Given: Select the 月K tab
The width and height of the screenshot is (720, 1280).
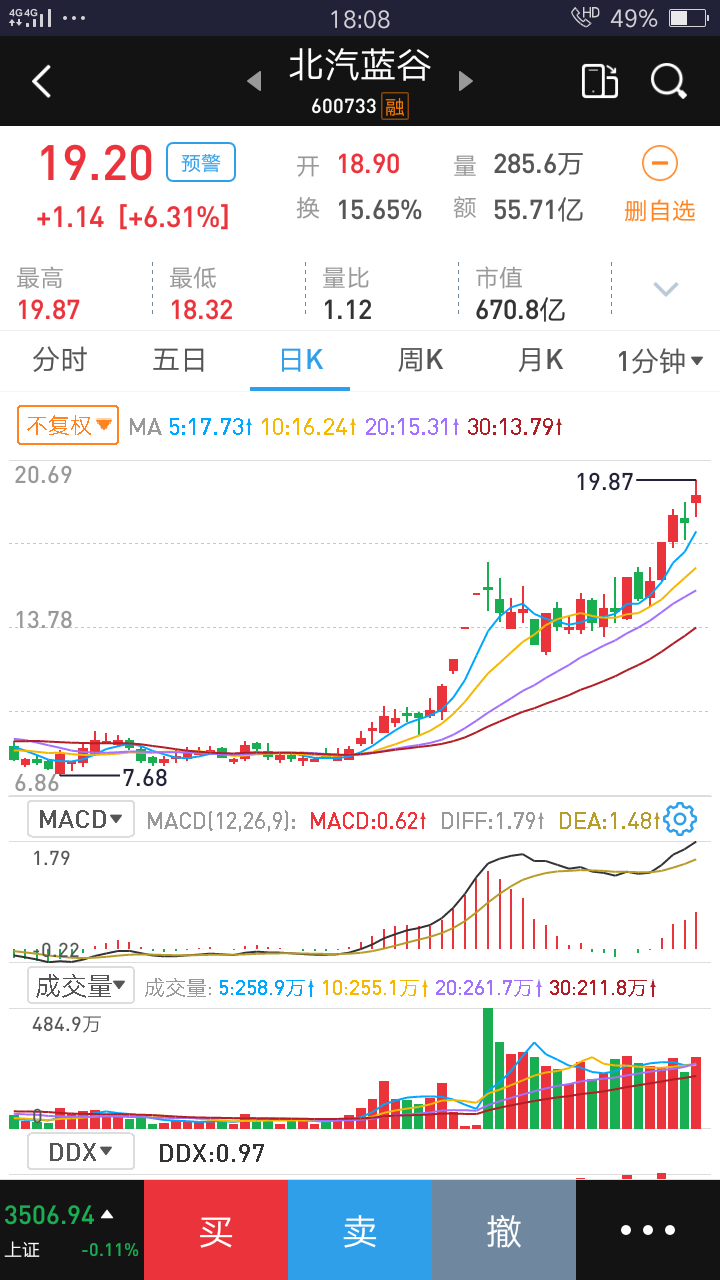Looking at the screenshot, I should tap(540, 360).
